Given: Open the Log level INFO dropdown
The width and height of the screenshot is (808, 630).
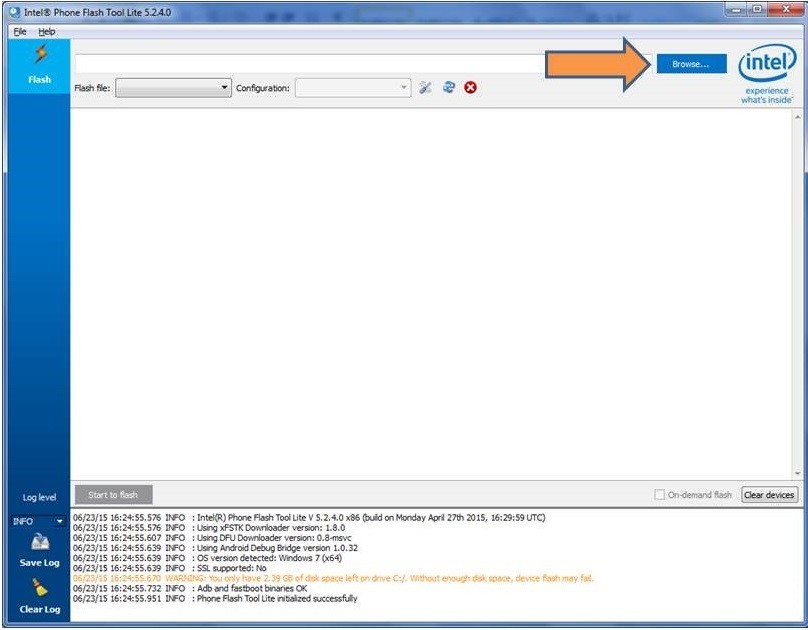Looking at the screenshot, I should coord(39,521).
